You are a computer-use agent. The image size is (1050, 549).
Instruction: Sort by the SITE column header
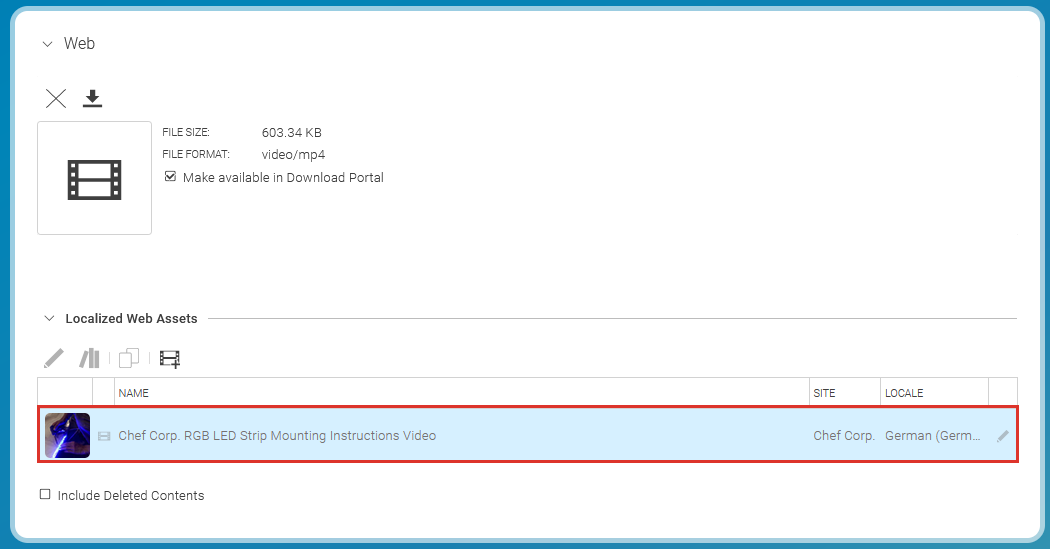click(825, 393)
